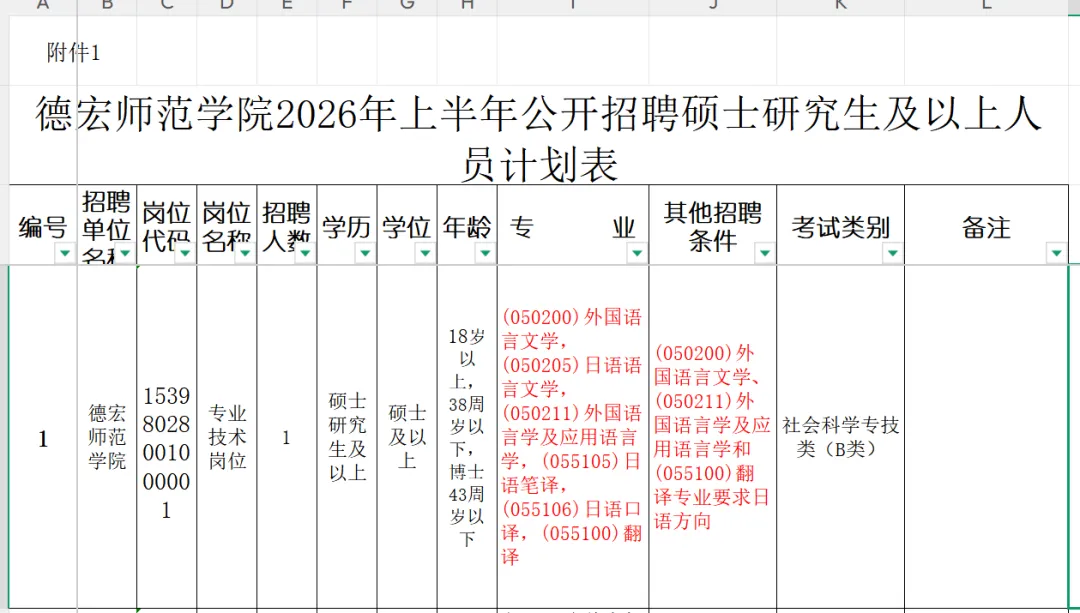Select the 学历 header cell
The height and width of the screenshot is (613, 1080).
[x=346, y=225]
